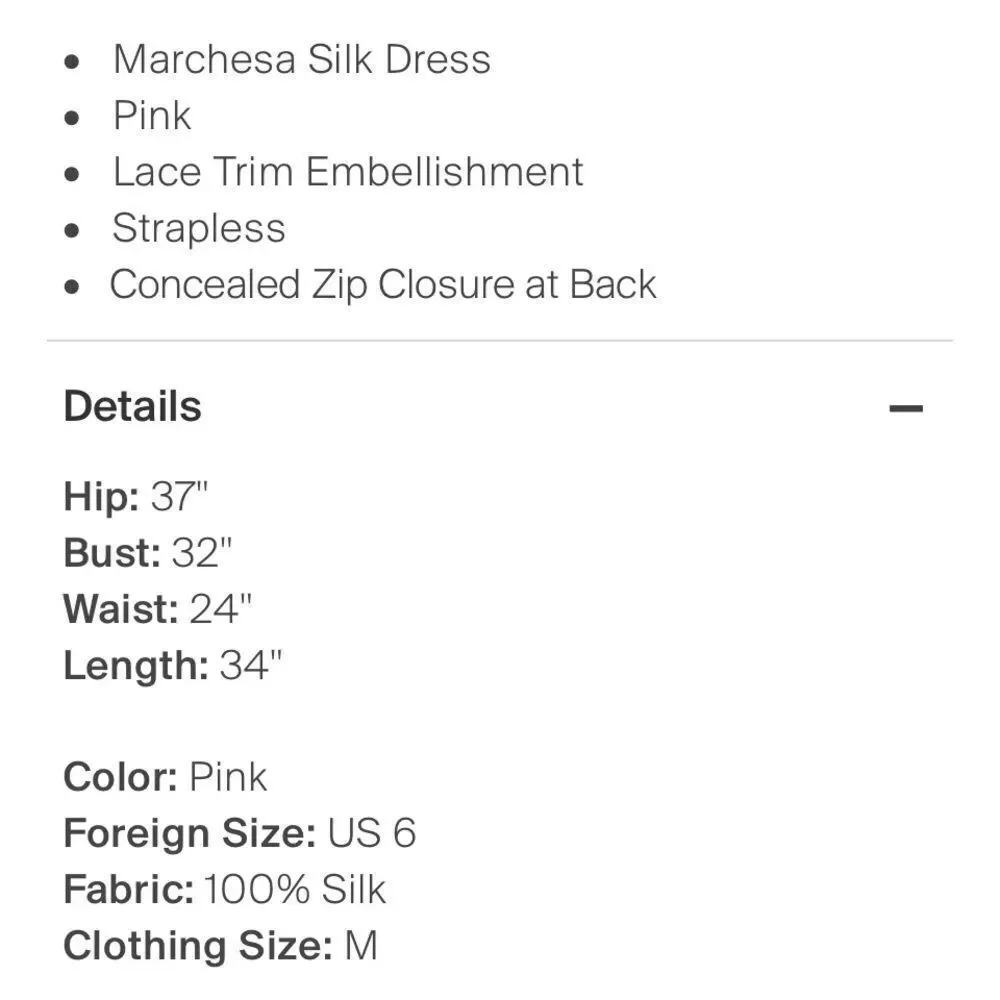1000x1000 pixels.
Task: Select the 37" hip measurement value
Action: click(x=180, y=496)
